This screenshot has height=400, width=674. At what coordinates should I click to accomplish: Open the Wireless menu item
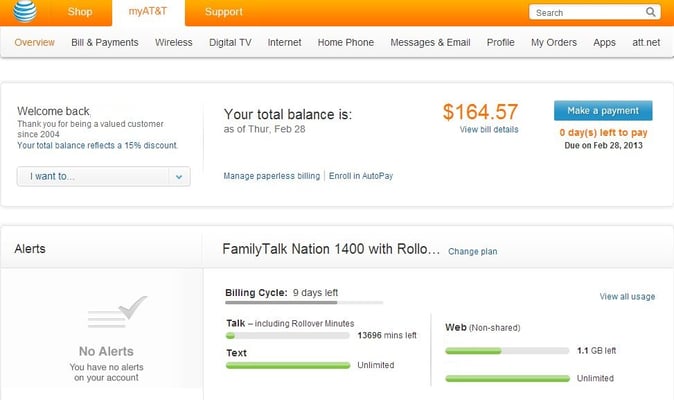pyautogui.click(x=174, y=43)
